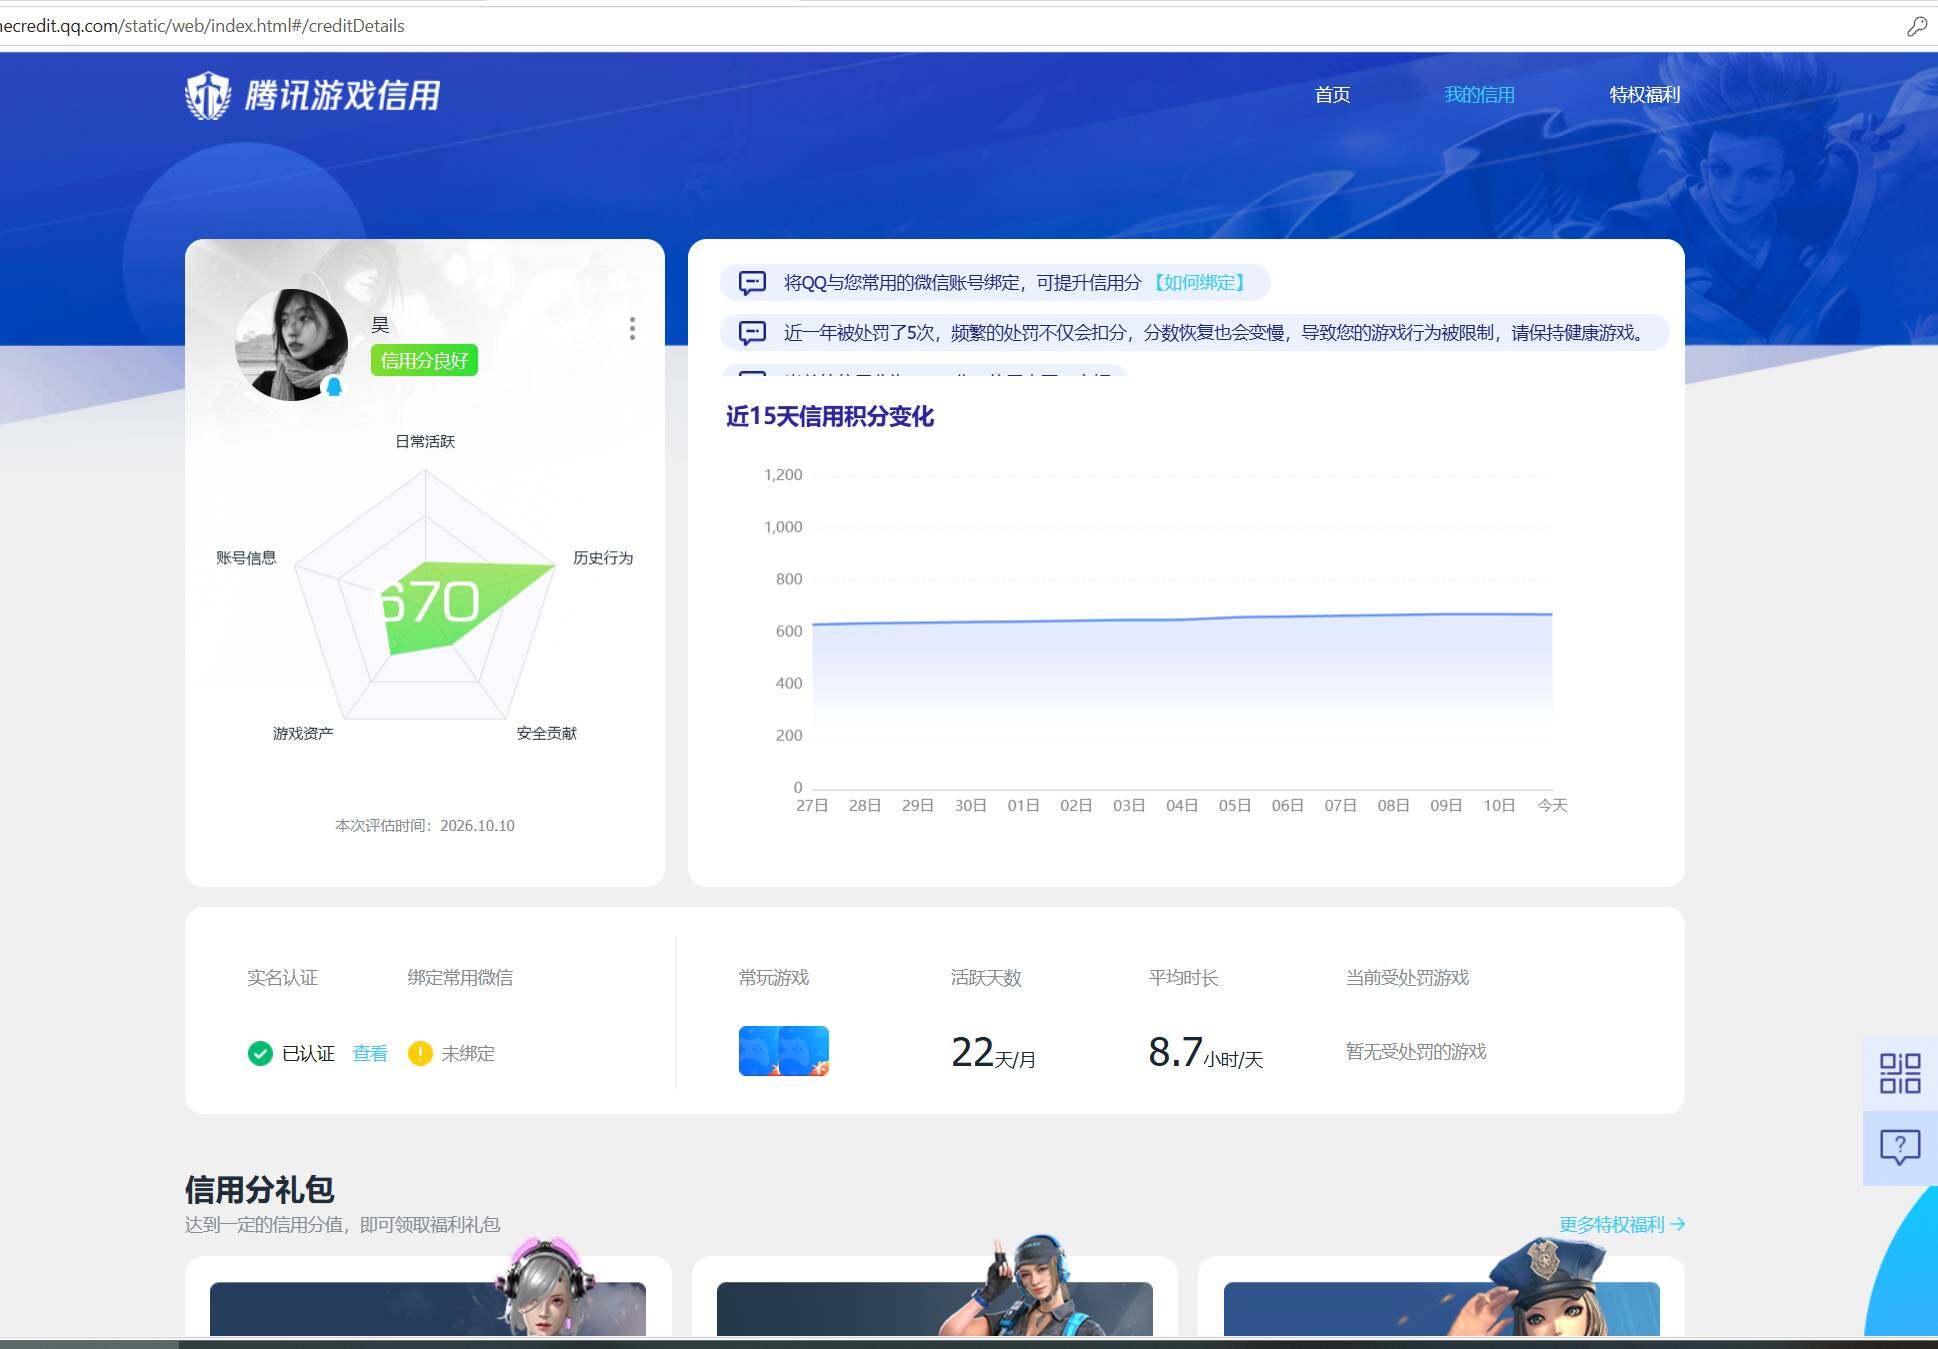Click the user avatar photo
1938x1349 pixels.
[291, 345]
